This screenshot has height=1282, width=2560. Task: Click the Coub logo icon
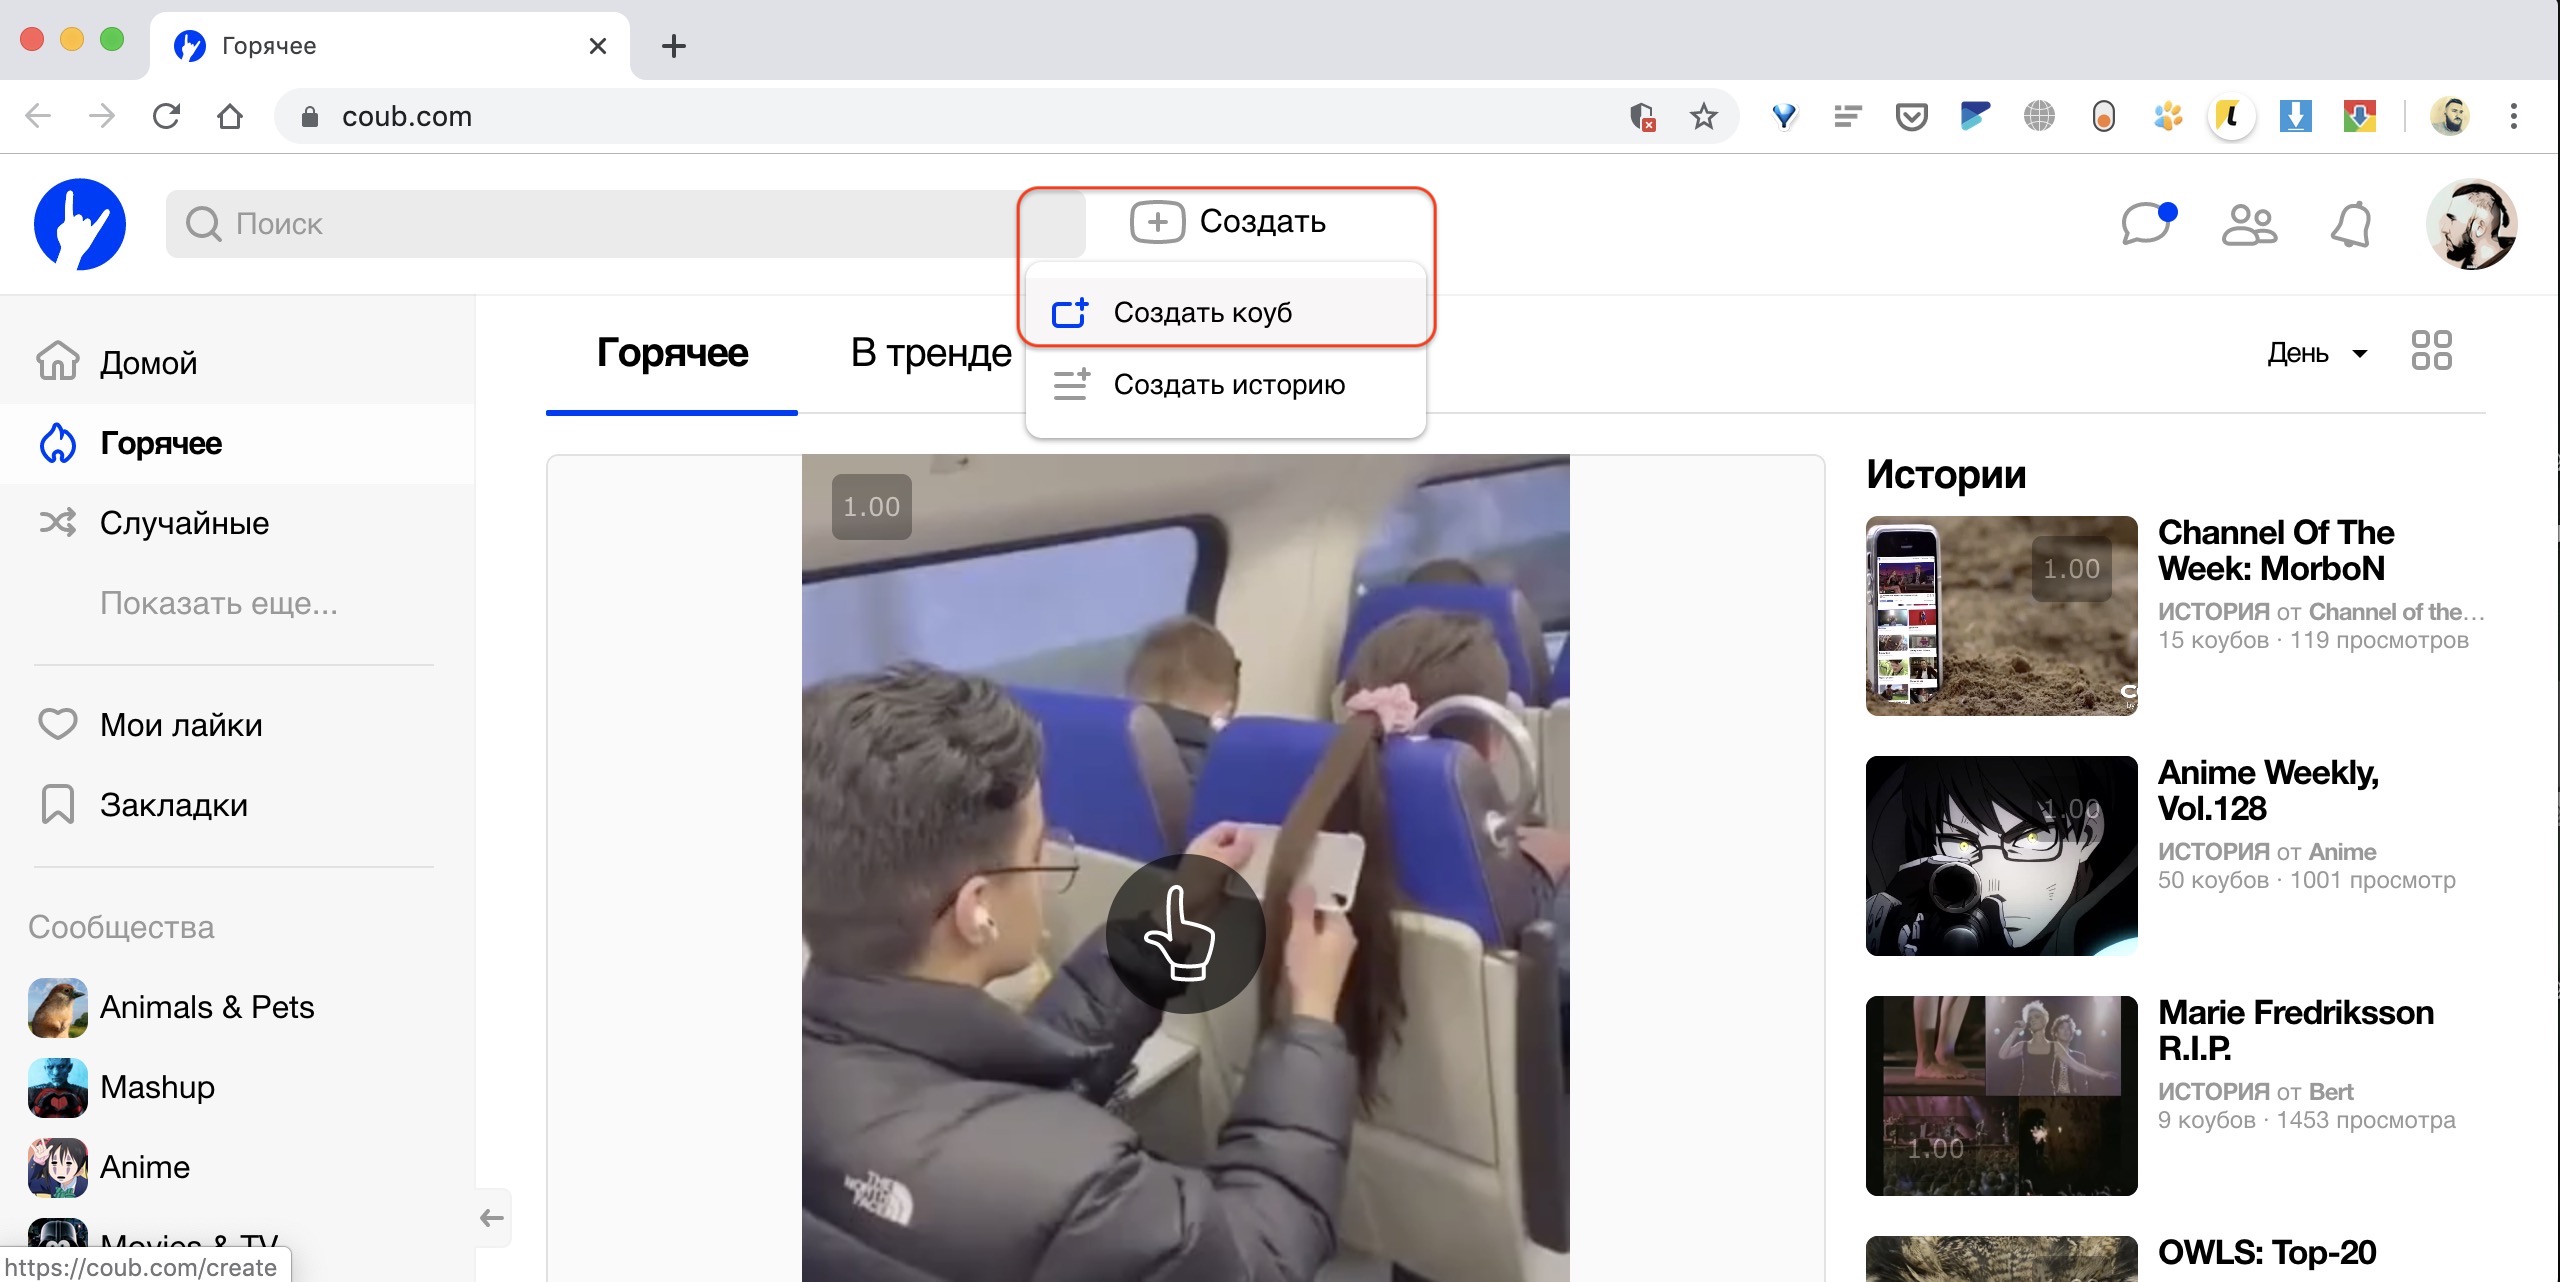[x=80, y=224]
